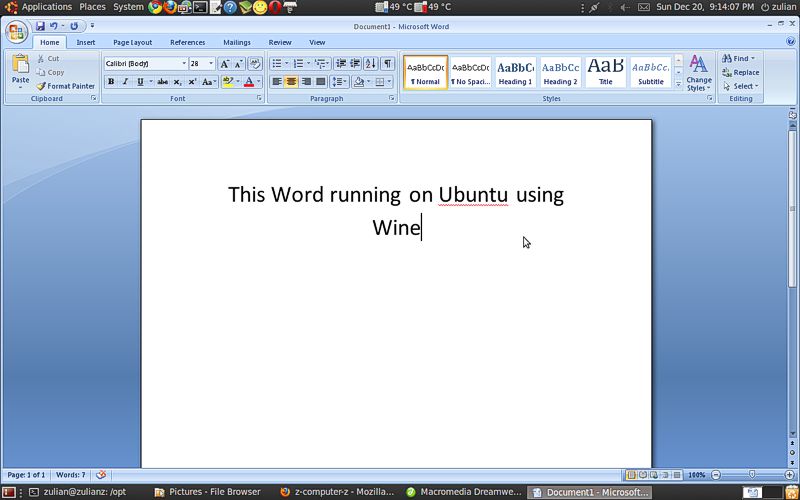Toggle center alignment
The height and width of the screenshot is (500, 800).
[x=291, y=82]
